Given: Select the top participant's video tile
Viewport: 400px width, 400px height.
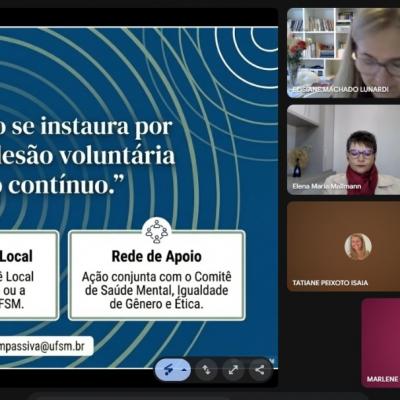Looking at the screenshot, I should [344, 53].
